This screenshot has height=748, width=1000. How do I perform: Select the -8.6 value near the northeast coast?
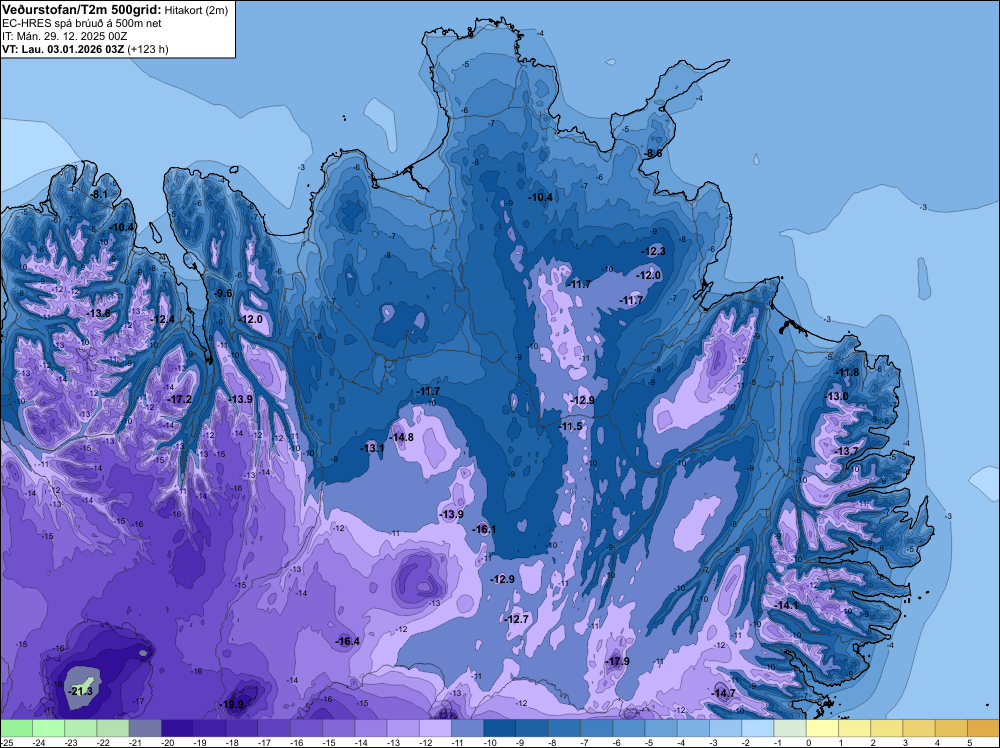click(652, 154)
